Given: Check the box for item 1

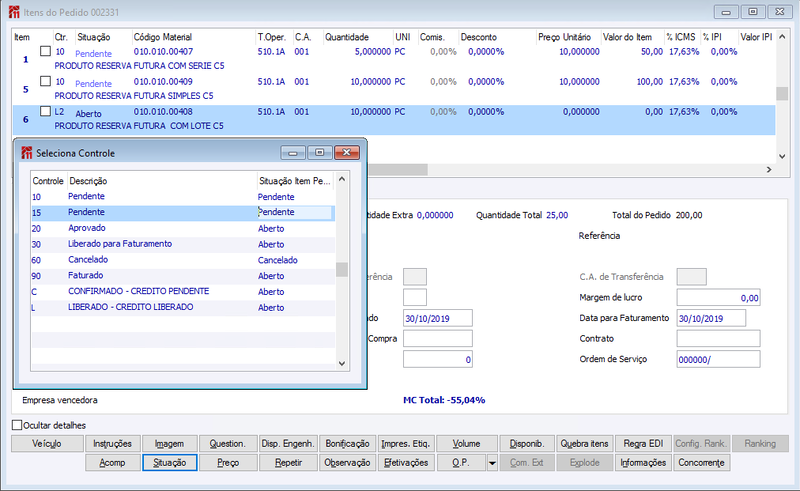Looking at the screenshot, I should coord(45,51).
